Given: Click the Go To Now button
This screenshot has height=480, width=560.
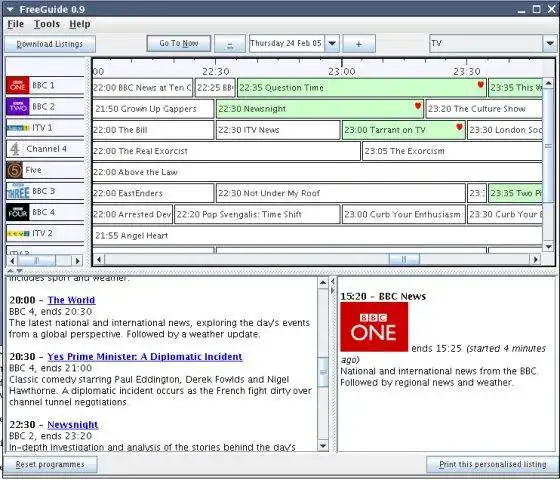Looking at the screenshot, I should (x=179, y=44).
